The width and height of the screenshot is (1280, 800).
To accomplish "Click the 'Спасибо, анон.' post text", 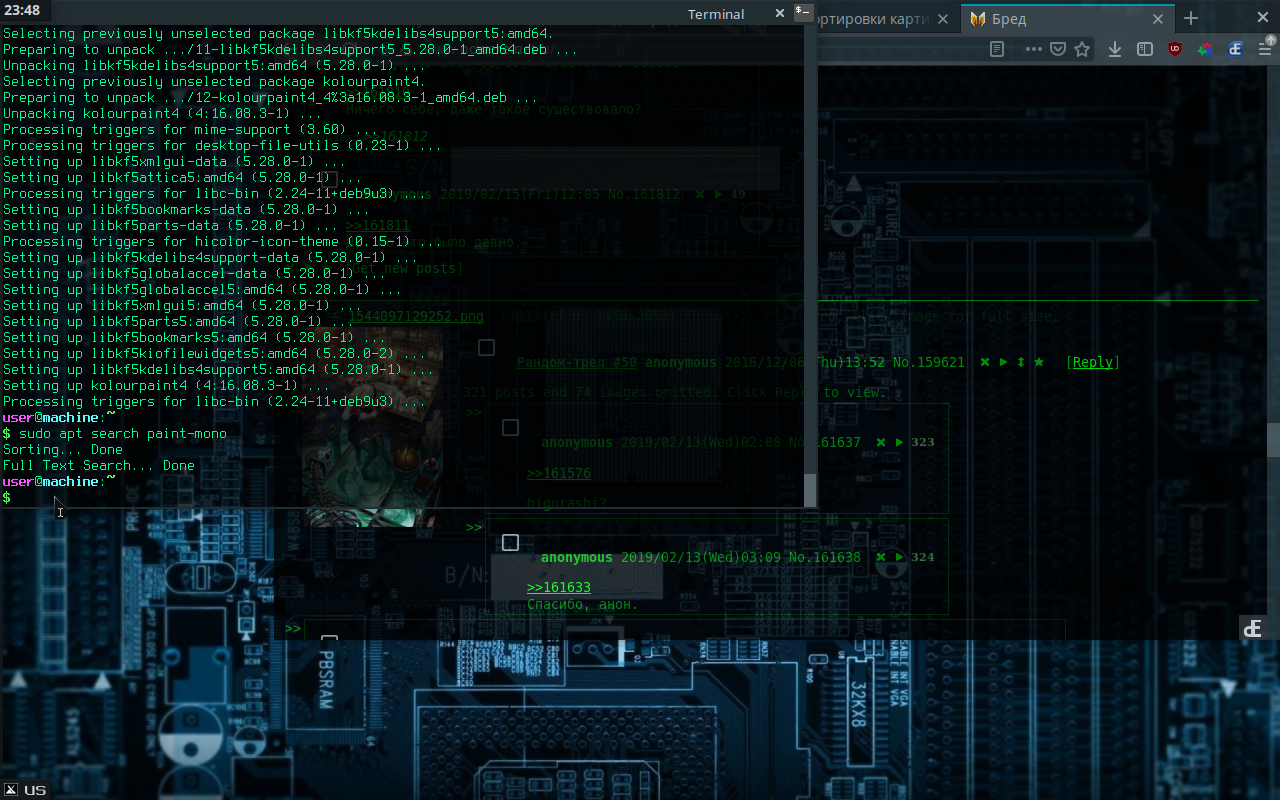I will pos(582,604).
